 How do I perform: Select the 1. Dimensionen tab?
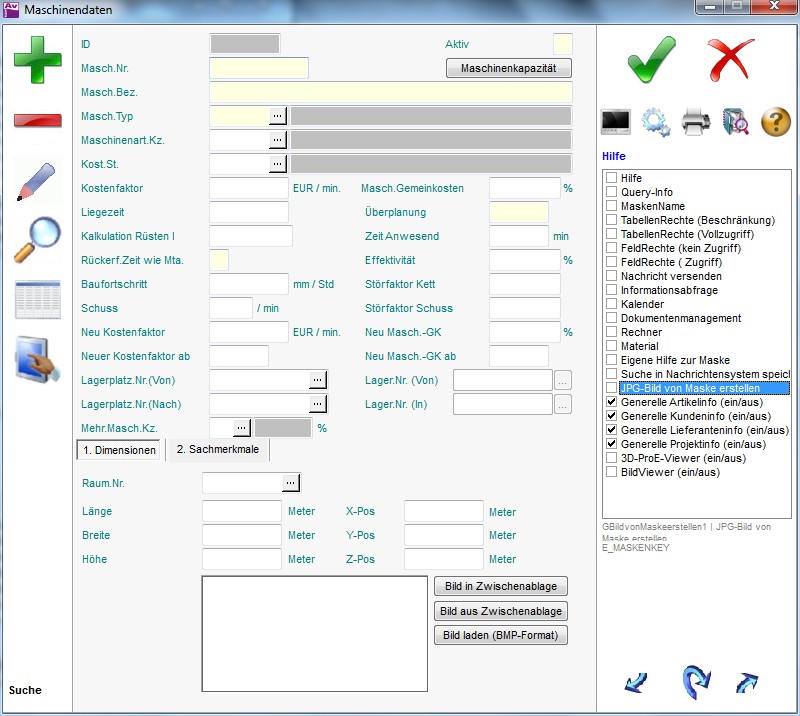coord(120,451)
